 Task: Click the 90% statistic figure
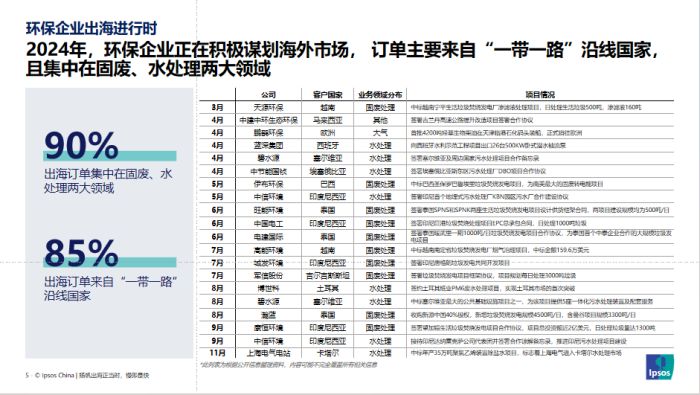click(x=81, y=145)
